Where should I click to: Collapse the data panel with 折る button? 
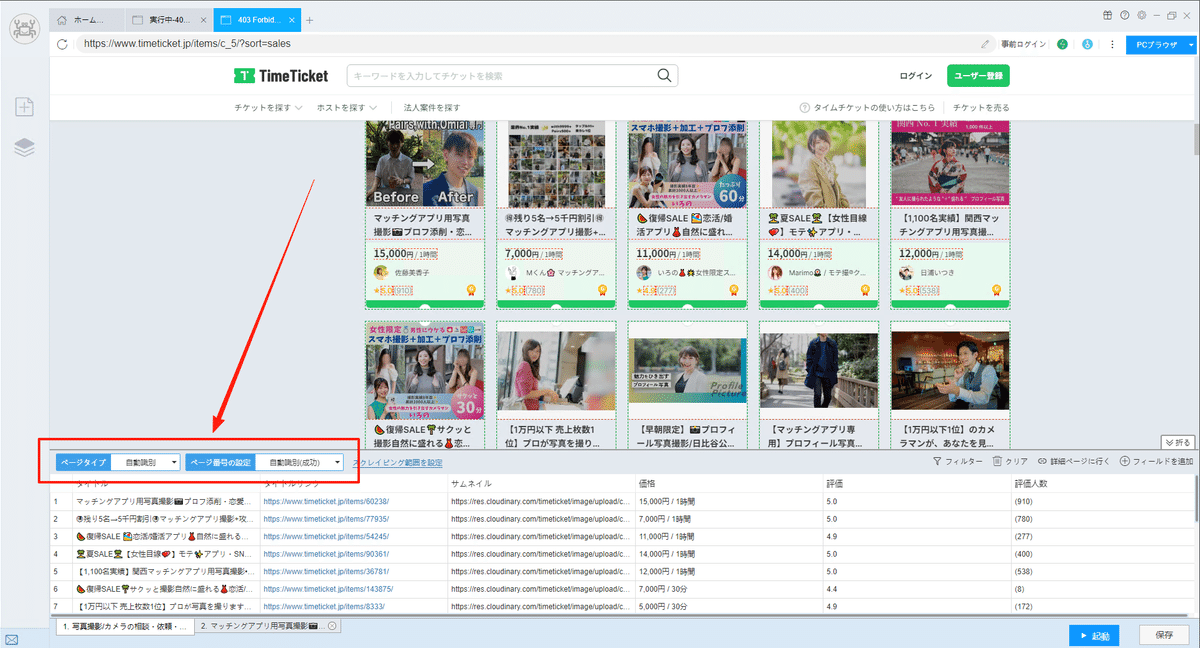pyautogui.click(x=1177, y=441)
